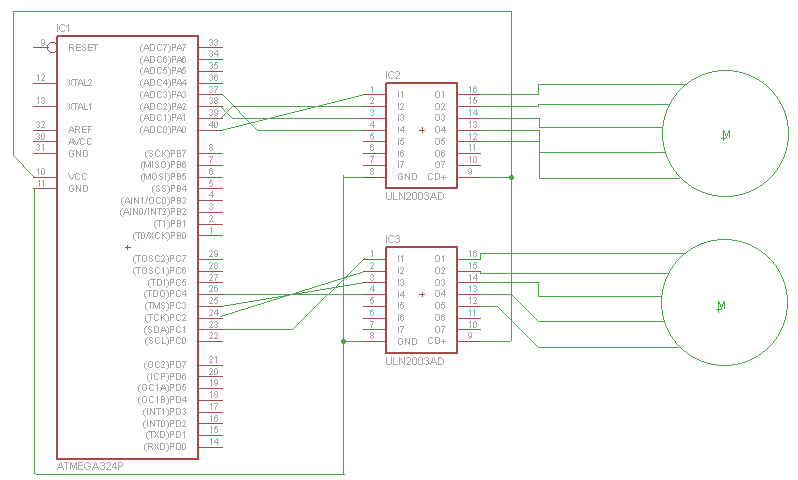This screenshot has width=798, height=480.
Task: Select the (T1)PB1 pin label
Action: click(x=169, y=224)
